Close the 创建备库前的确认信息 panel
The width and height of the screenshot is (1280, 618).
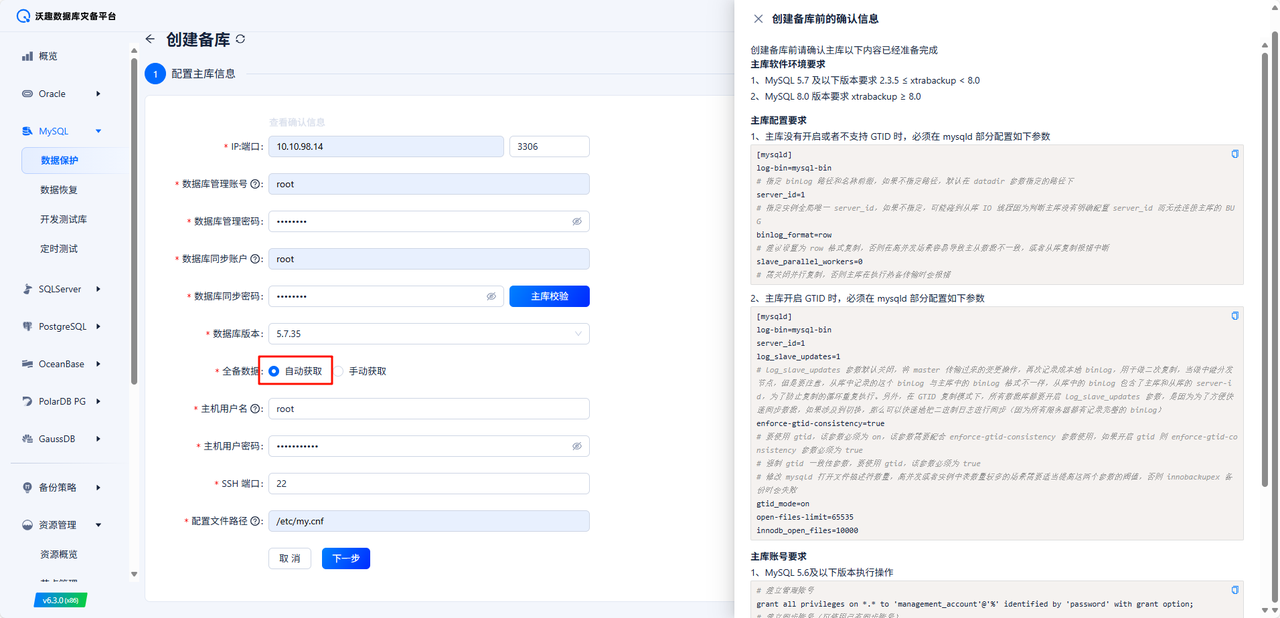(x=758, y=18)
